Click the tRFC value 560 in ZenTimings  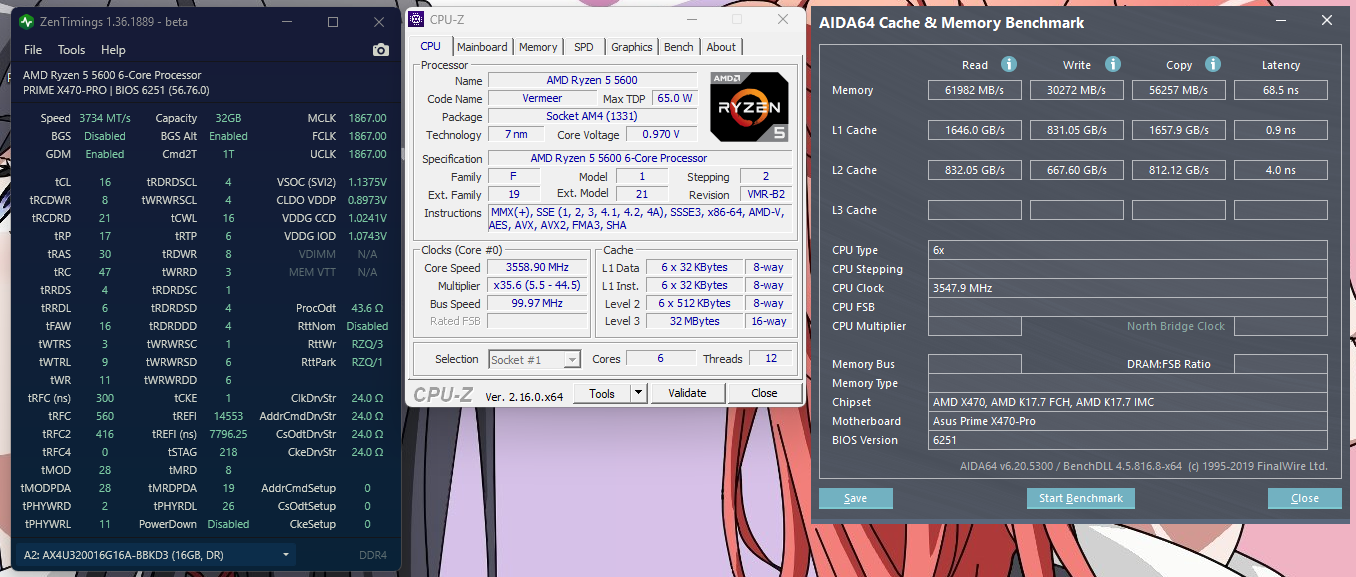pyautogui.click(x=105, y=416)
